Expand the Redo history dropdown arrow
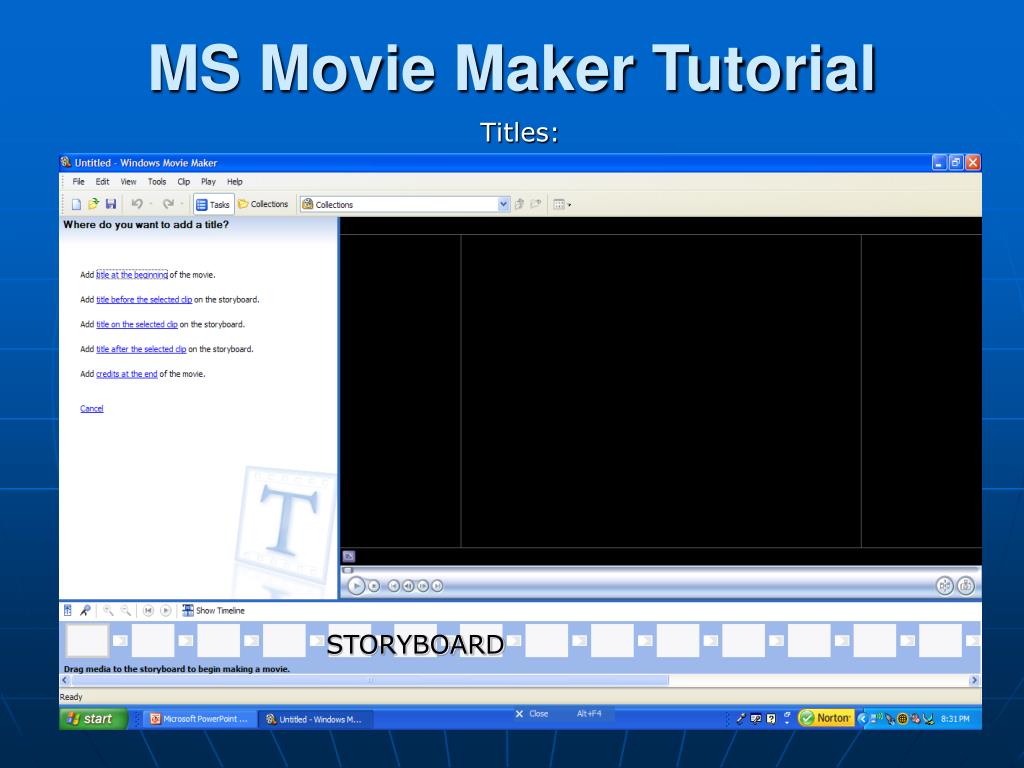This screenshot has width=1024, height=768. tap(182, 204)
